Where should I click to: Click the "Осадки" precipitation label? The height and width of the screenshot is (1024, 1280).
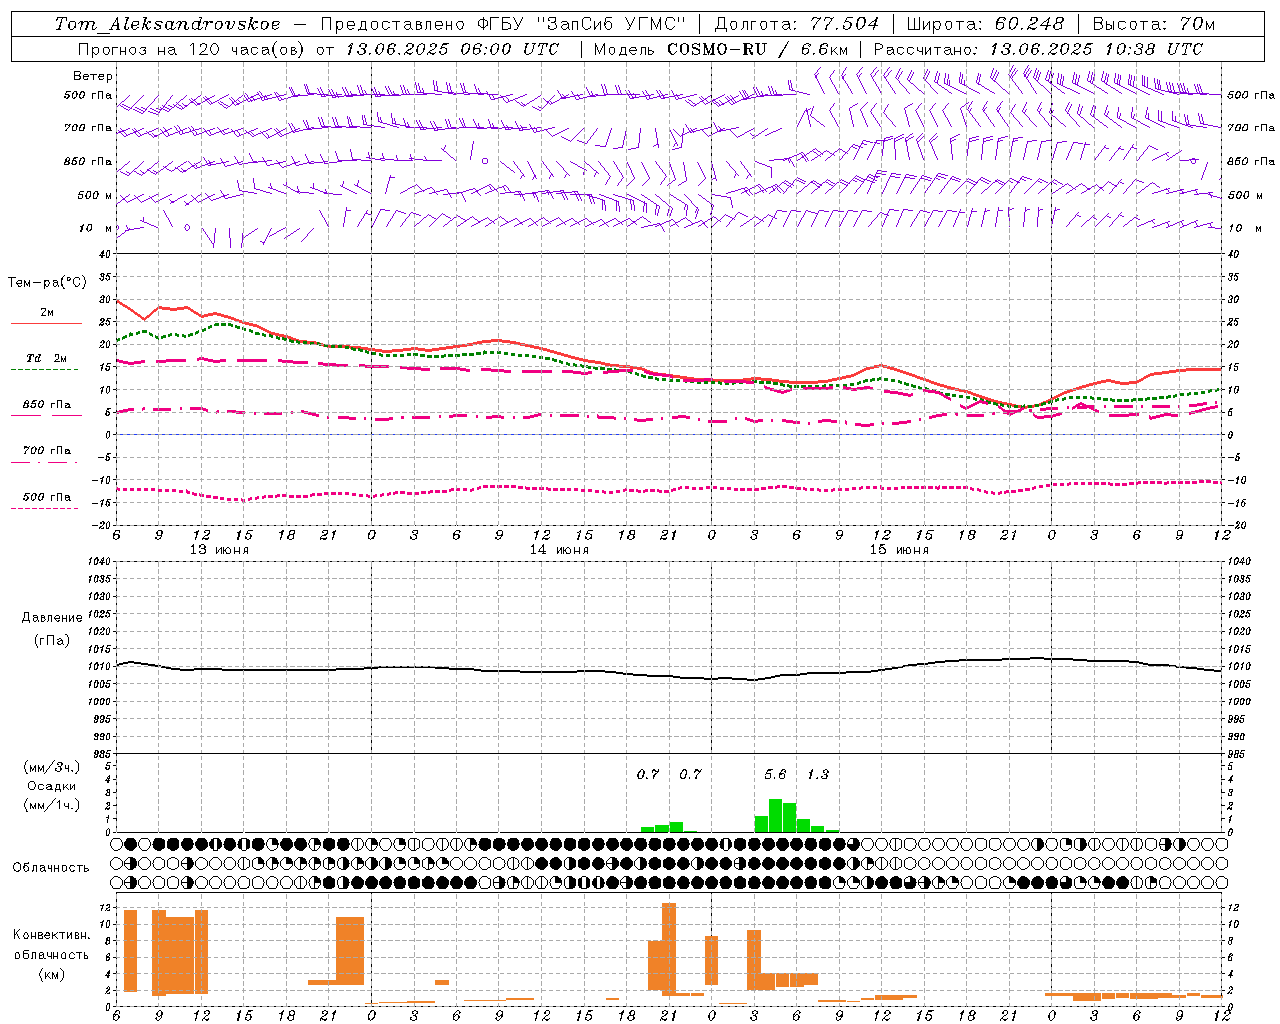pos(52,786)
